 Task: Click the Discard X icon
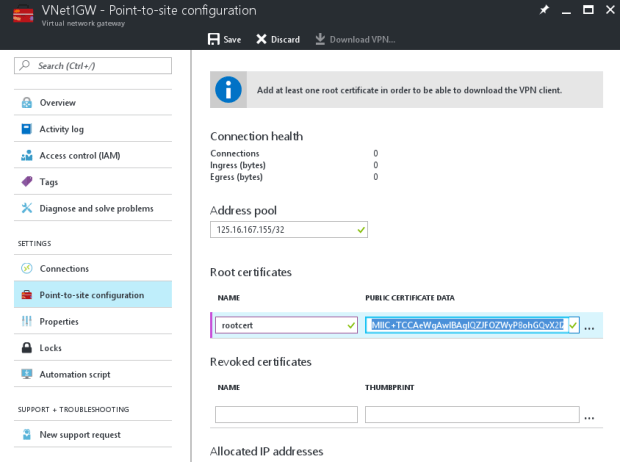point(261,39)
